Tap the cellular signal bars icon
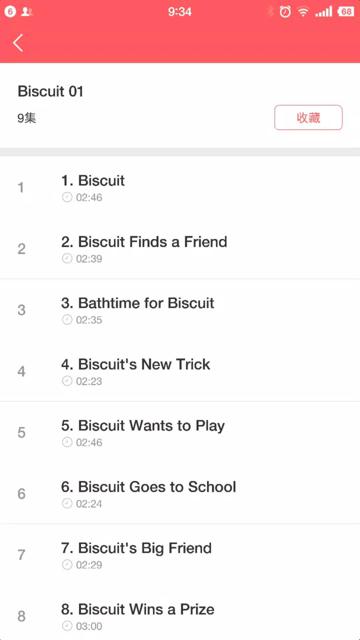The image size is (360, 640). [x=324, y=12]
